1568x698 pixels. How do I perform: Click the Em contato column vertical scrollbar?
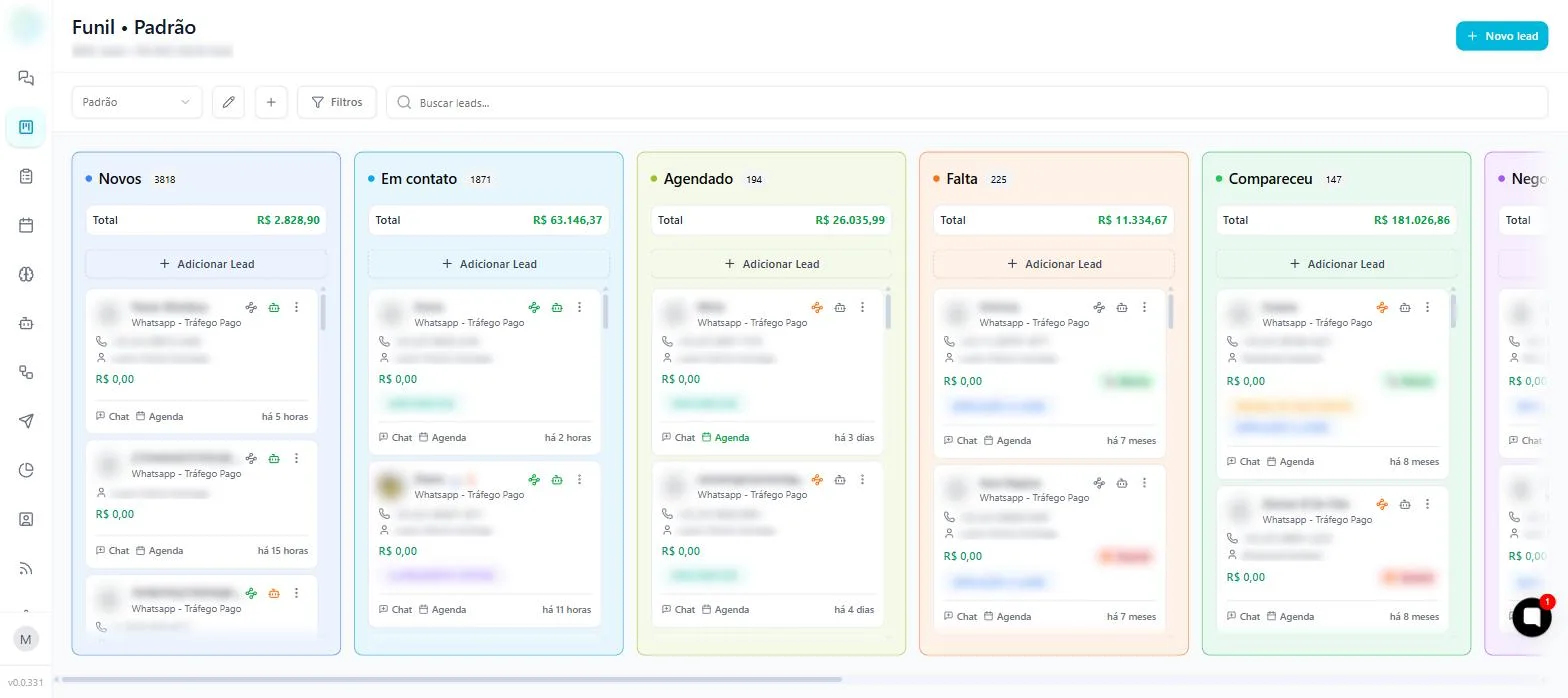click(x=606, y=312)
